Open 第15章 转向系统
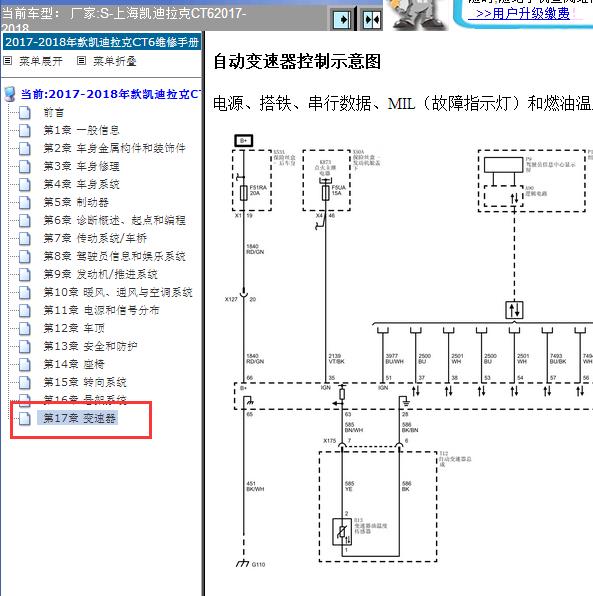The width and height of the screenshot is (593, 596). pos(85,382)
